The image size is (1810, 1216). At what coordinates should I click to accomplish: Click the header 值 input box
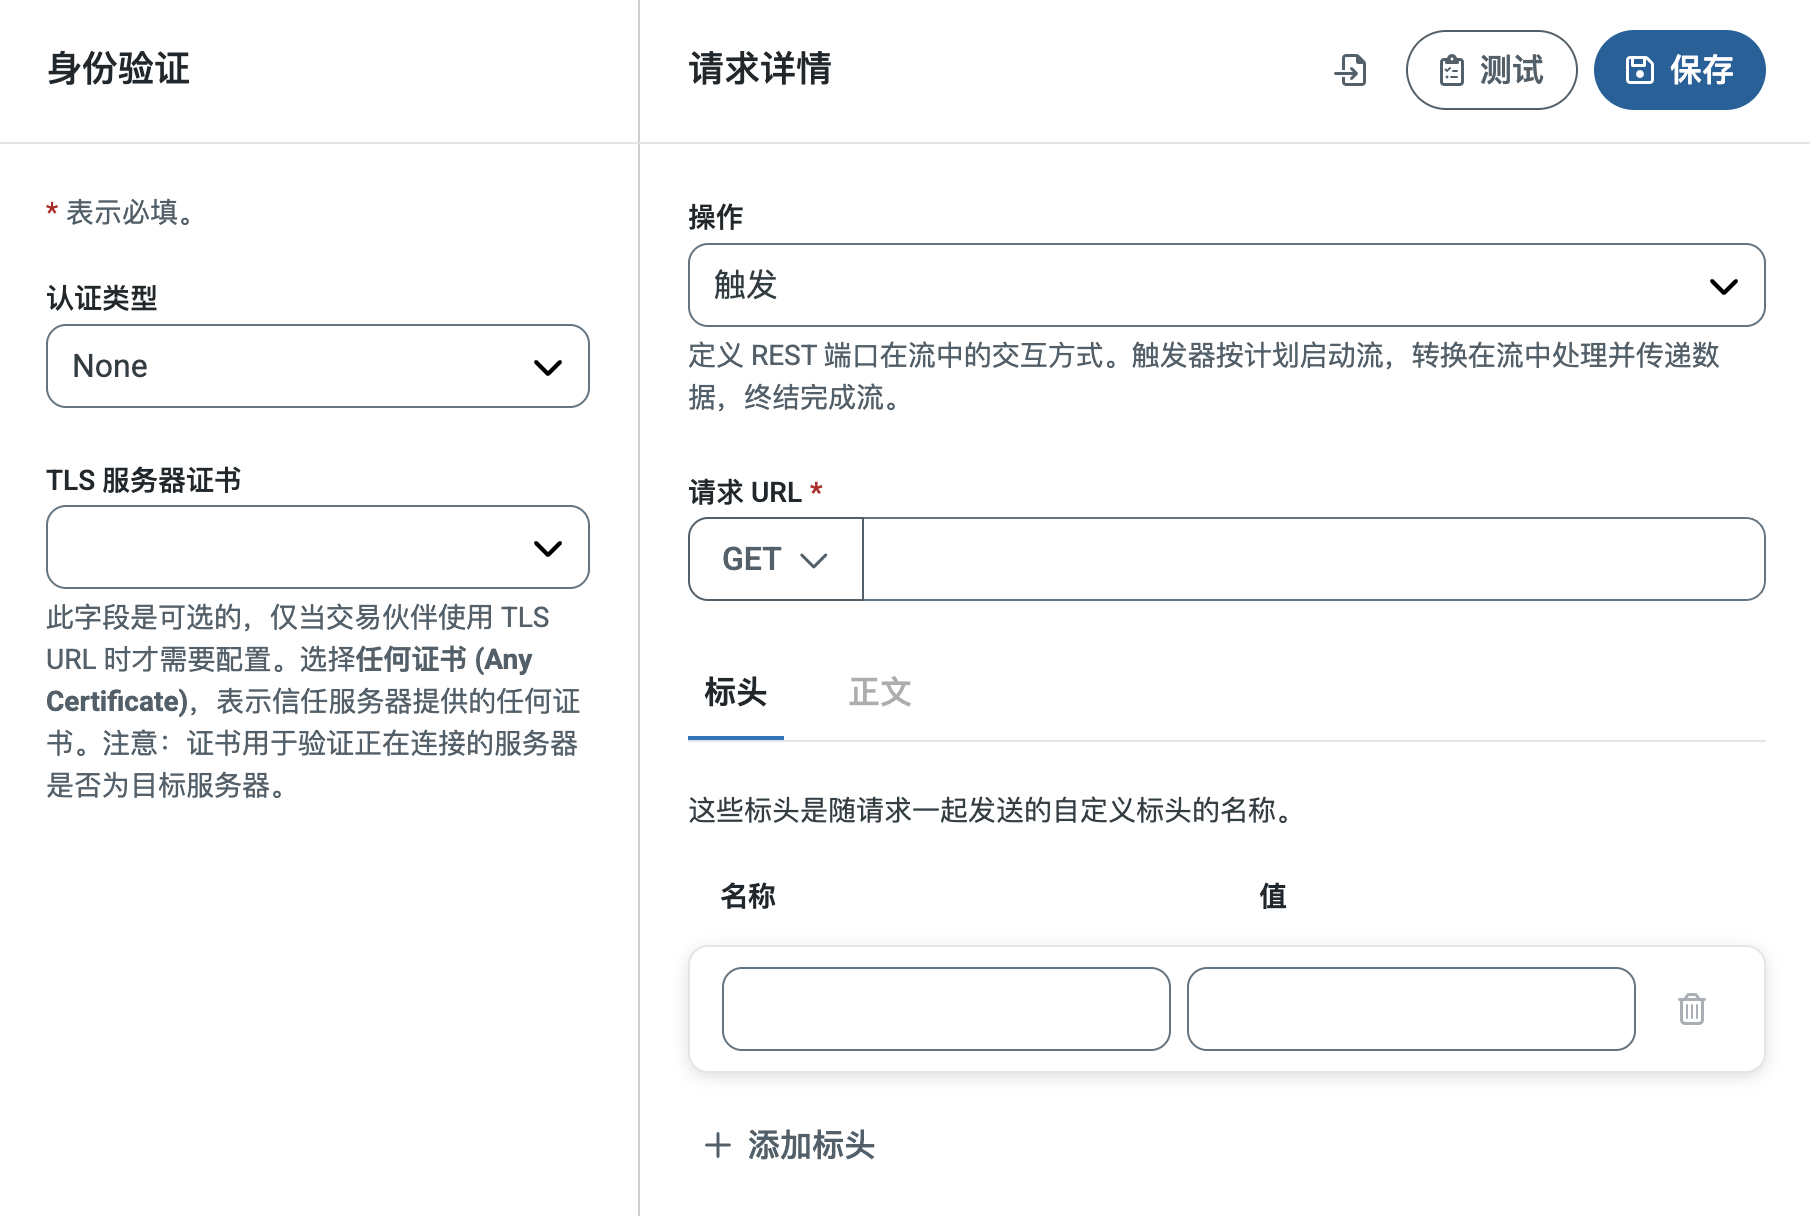pos(1410,1009)
